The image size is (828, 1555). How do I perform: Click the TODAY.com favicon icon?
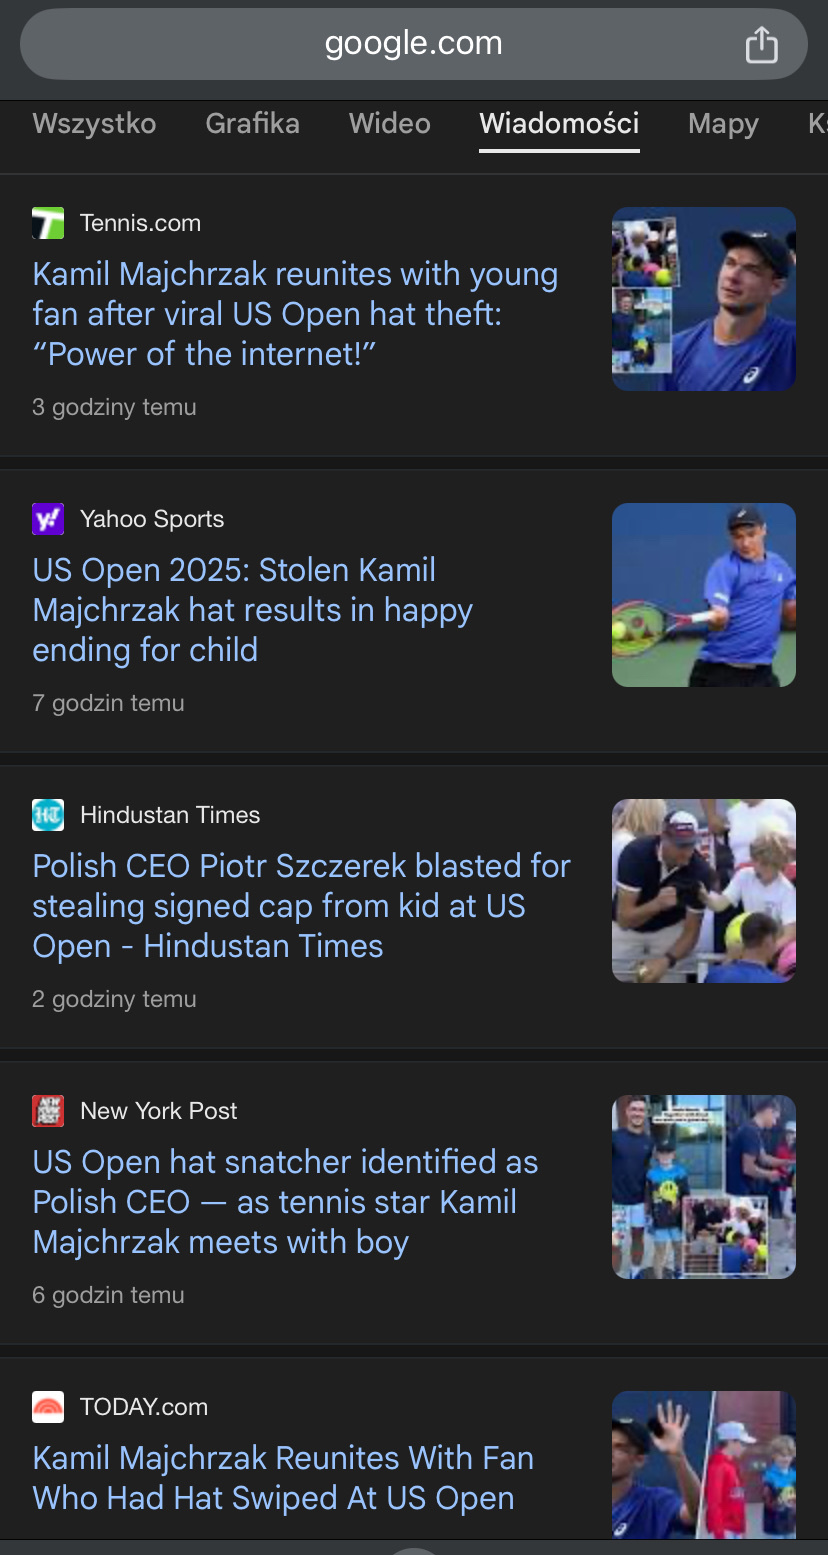[48, 1407]
